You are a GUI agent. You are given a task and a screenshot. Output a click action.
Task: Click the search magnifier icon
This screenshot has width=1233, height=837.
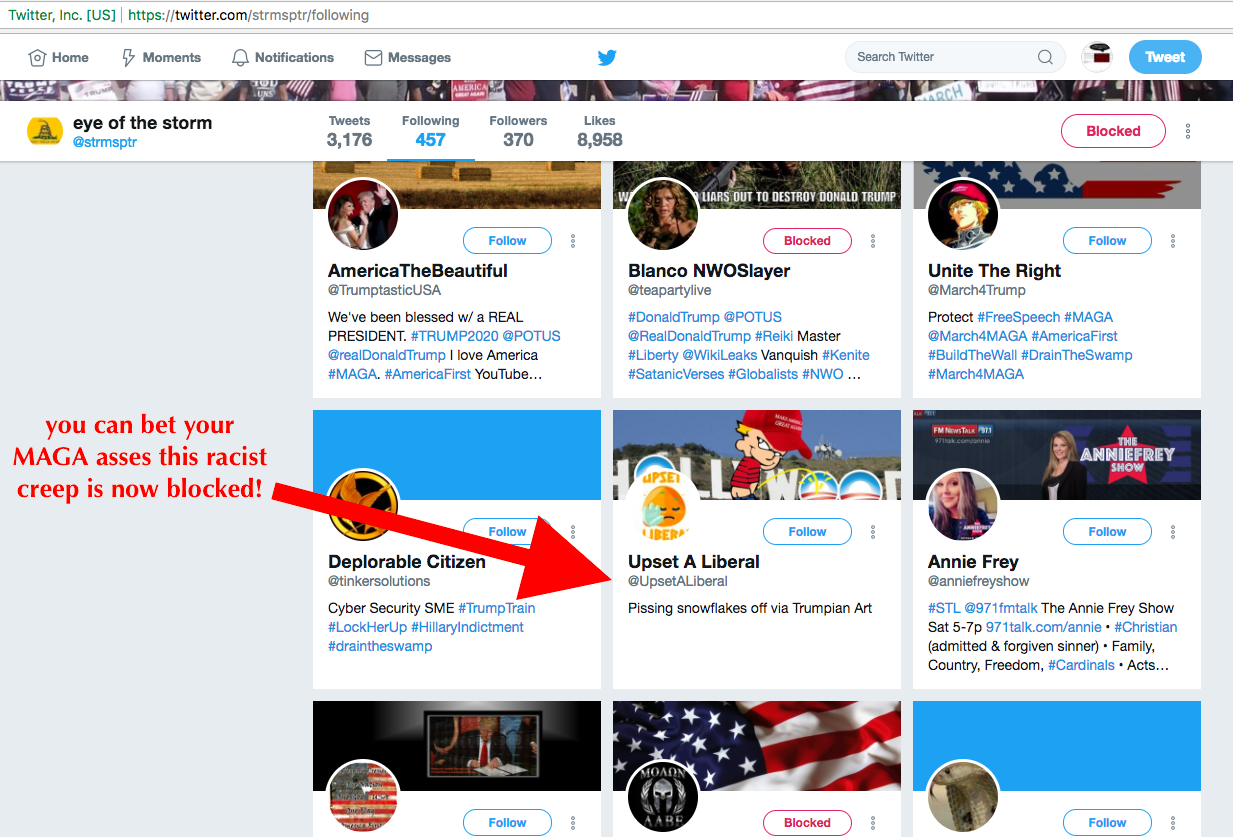click(x=1045, y=57)
